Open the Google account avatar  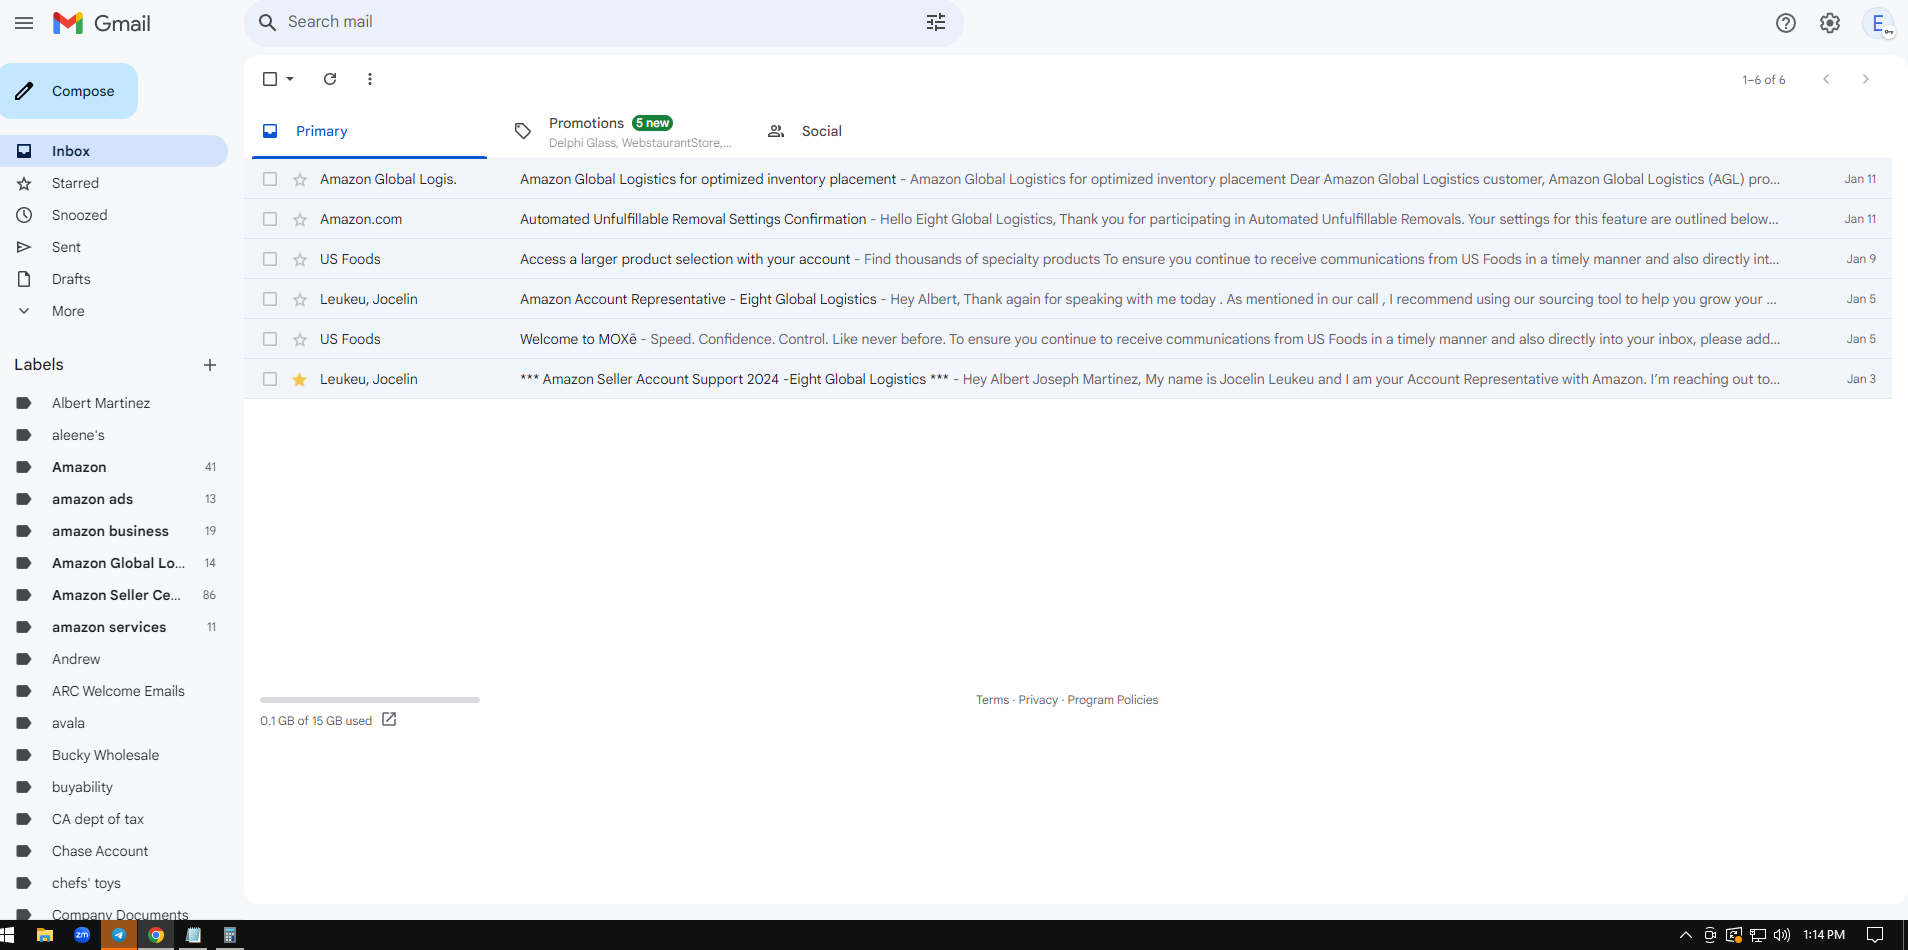1878,23
